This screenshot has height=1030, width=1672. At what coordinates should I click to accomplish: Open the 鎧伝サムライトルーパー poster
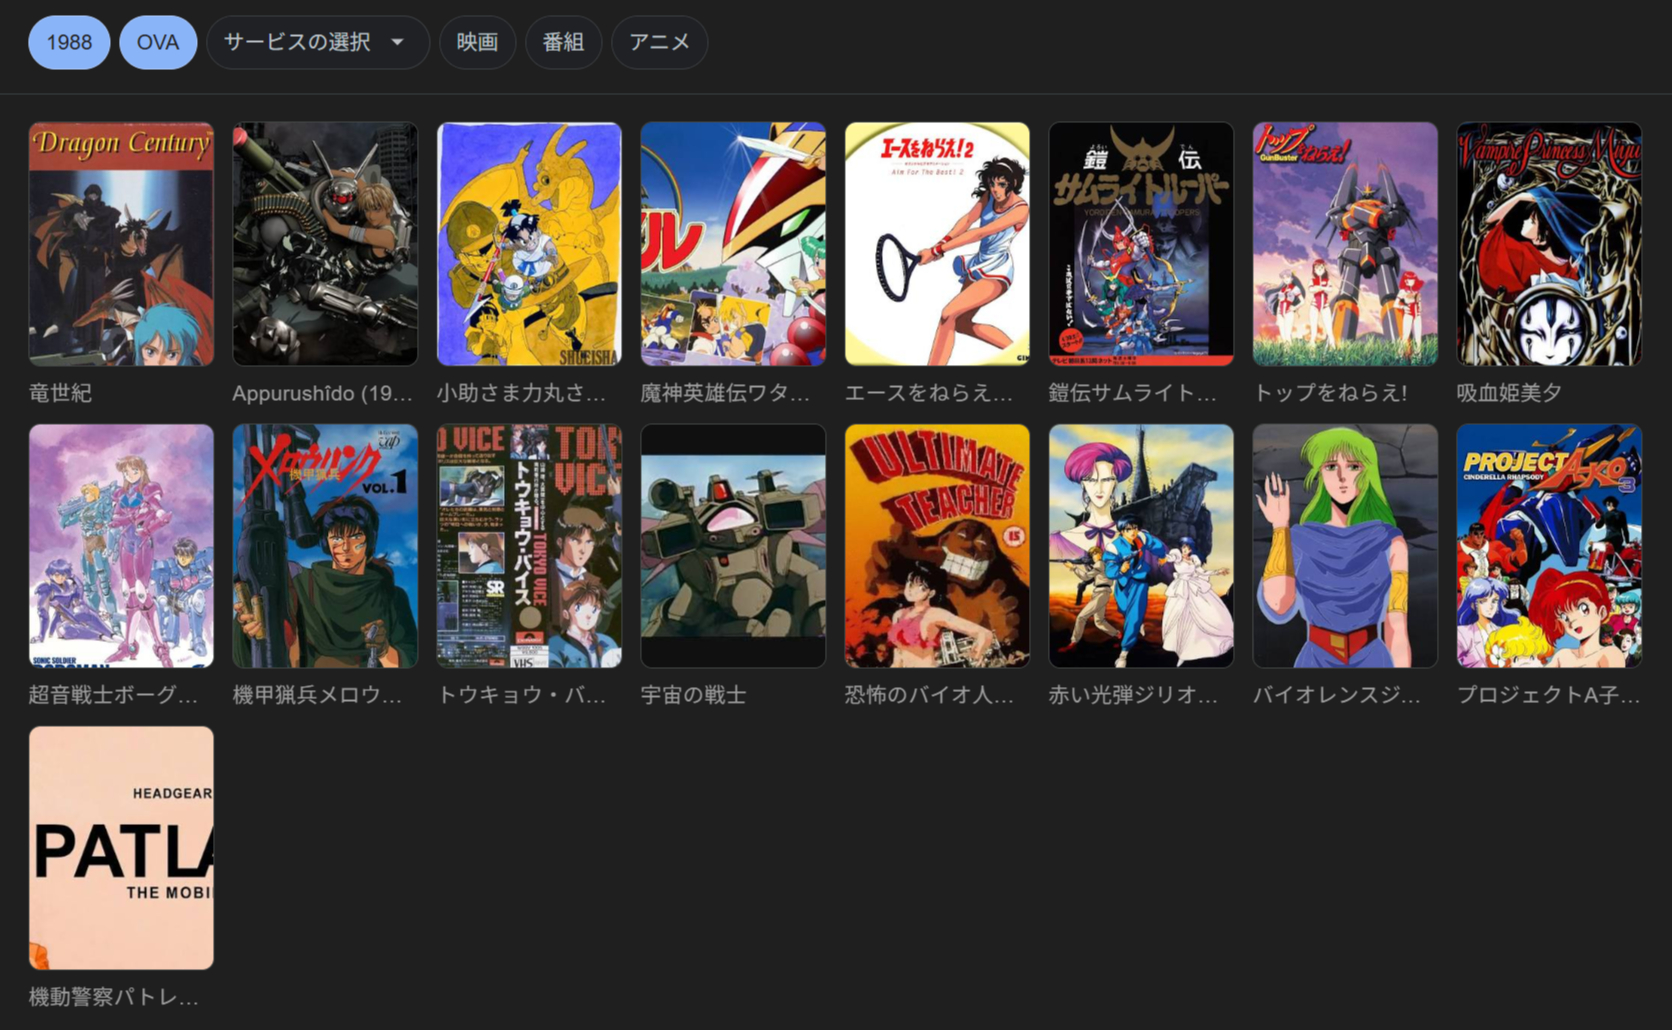(x=1141, y=244)
